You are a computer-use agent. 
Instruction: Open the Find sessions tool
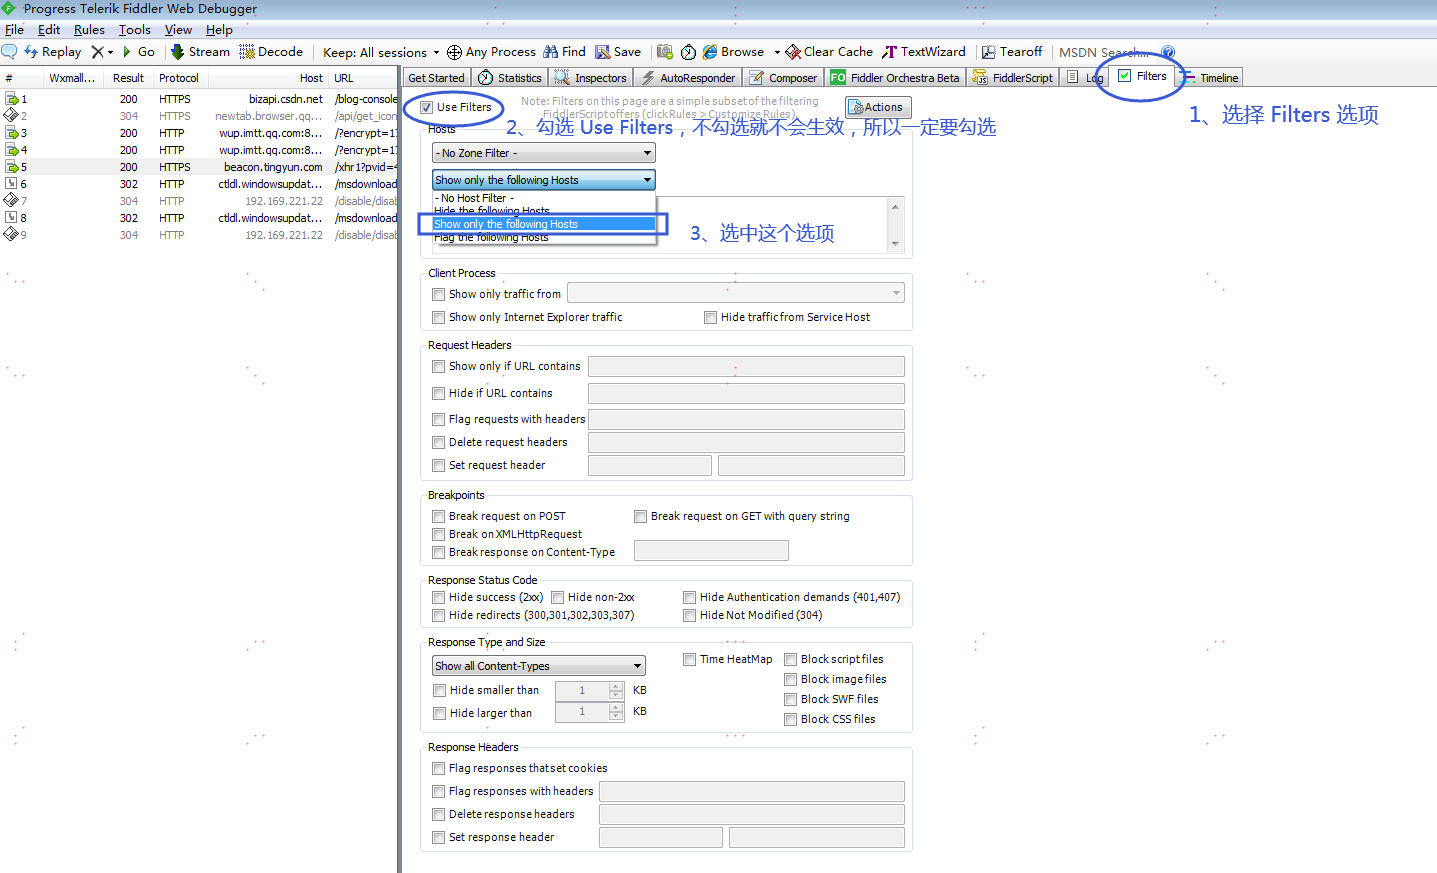(564, 51)
